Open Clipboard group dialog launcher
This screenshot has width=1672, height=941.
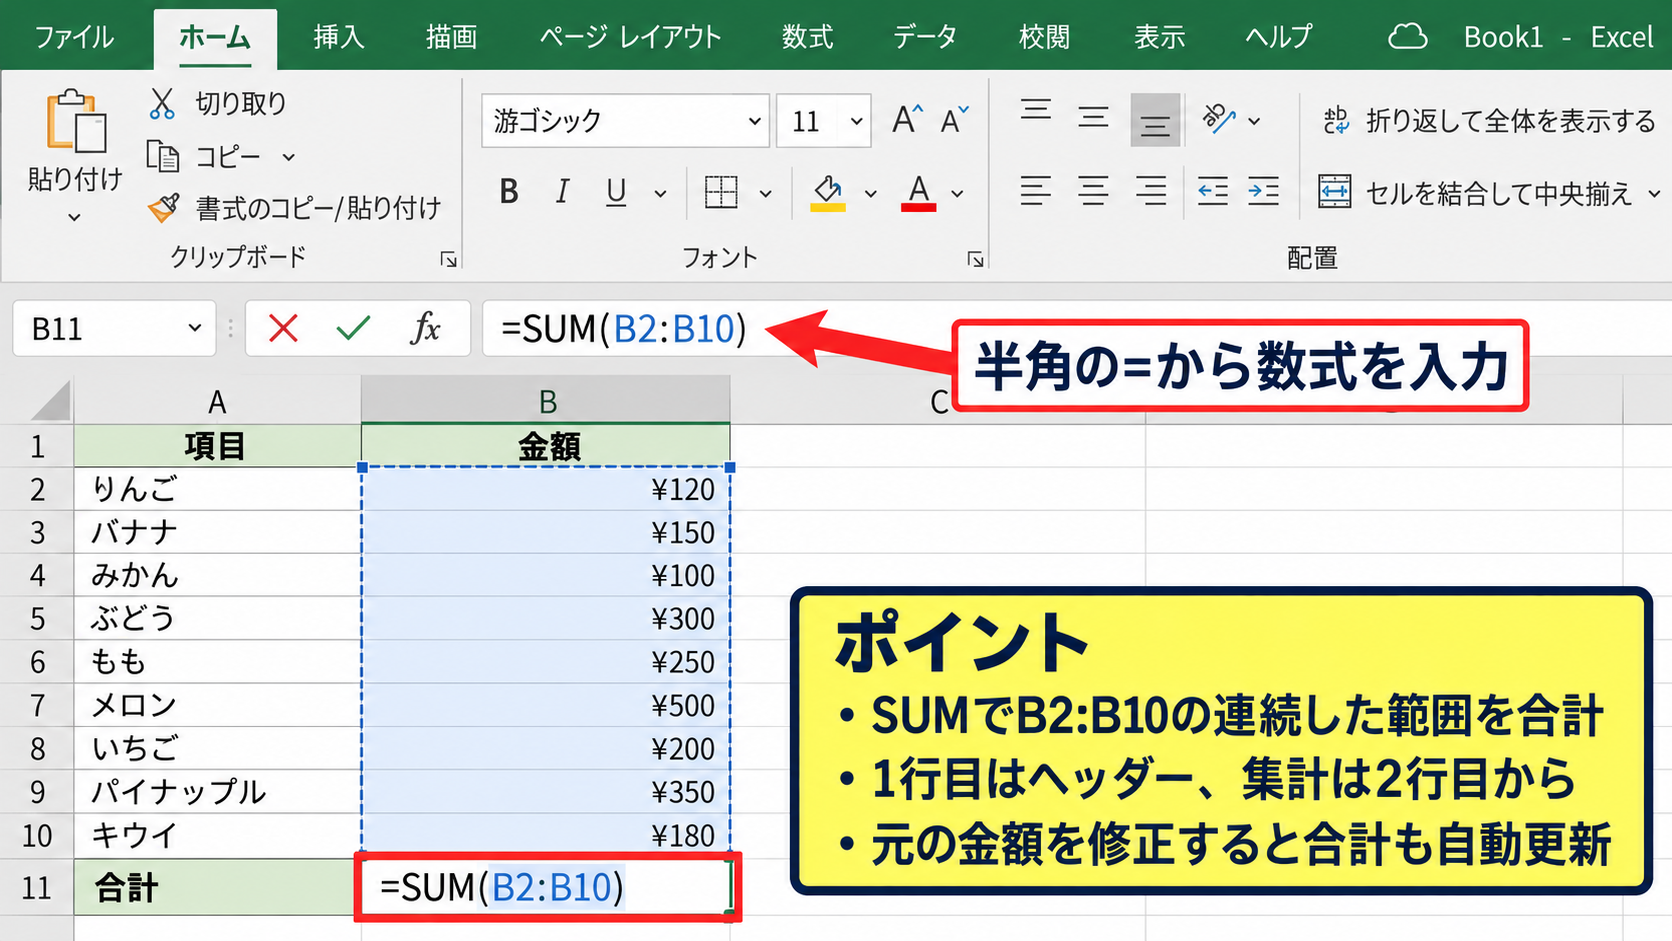click(448, 260)
